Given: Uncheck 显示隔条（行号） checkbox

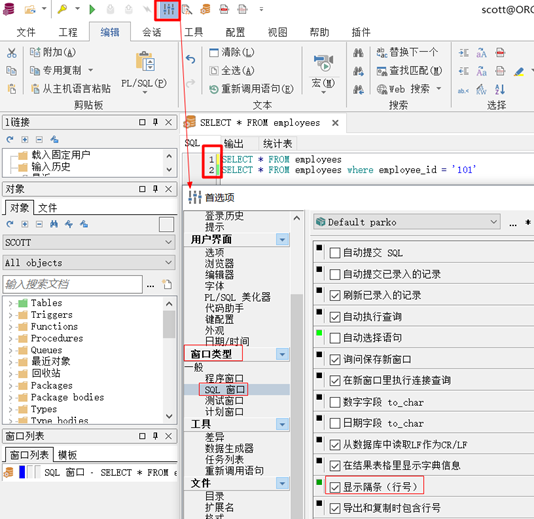Looking at the screenshot, I should pyautogui.click(x=335, y=487).
